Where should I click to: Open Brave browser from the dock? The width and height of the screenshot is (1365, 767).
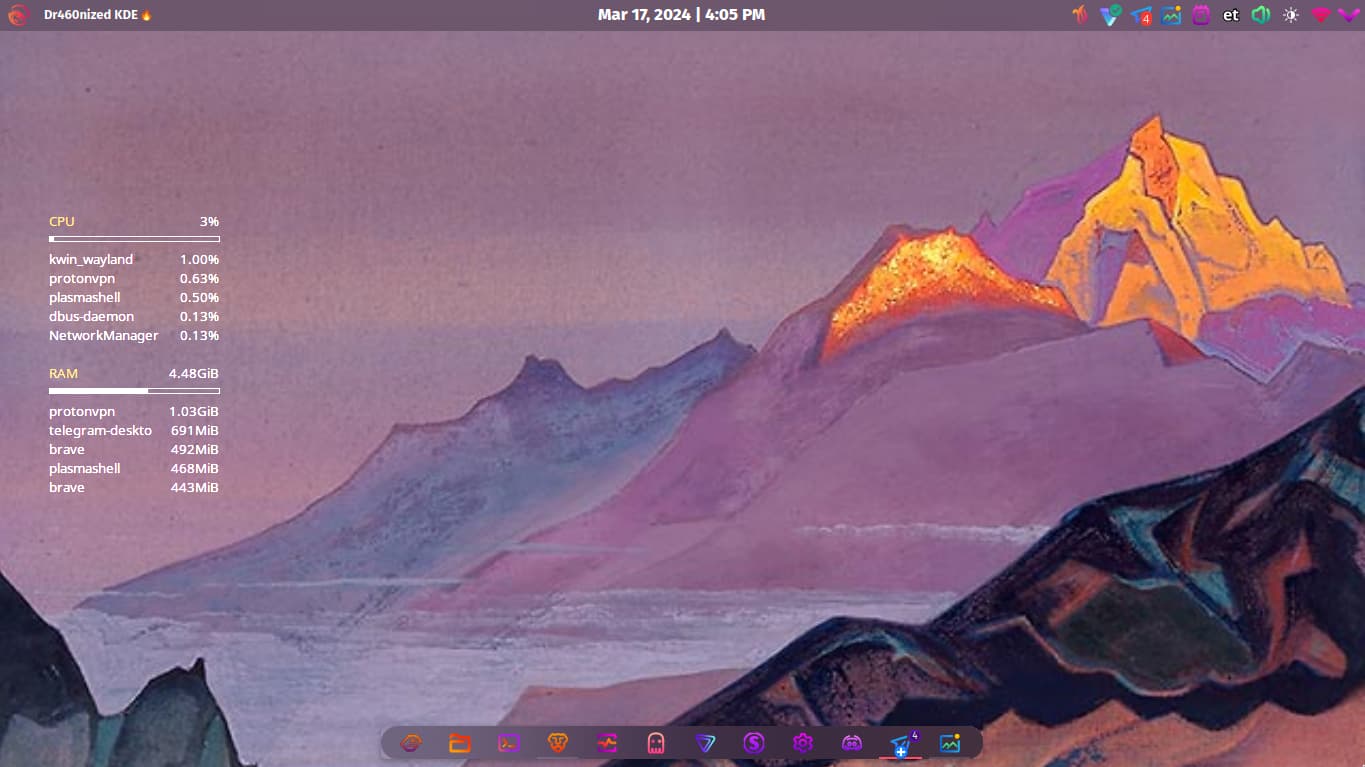(x=558, y=743)
